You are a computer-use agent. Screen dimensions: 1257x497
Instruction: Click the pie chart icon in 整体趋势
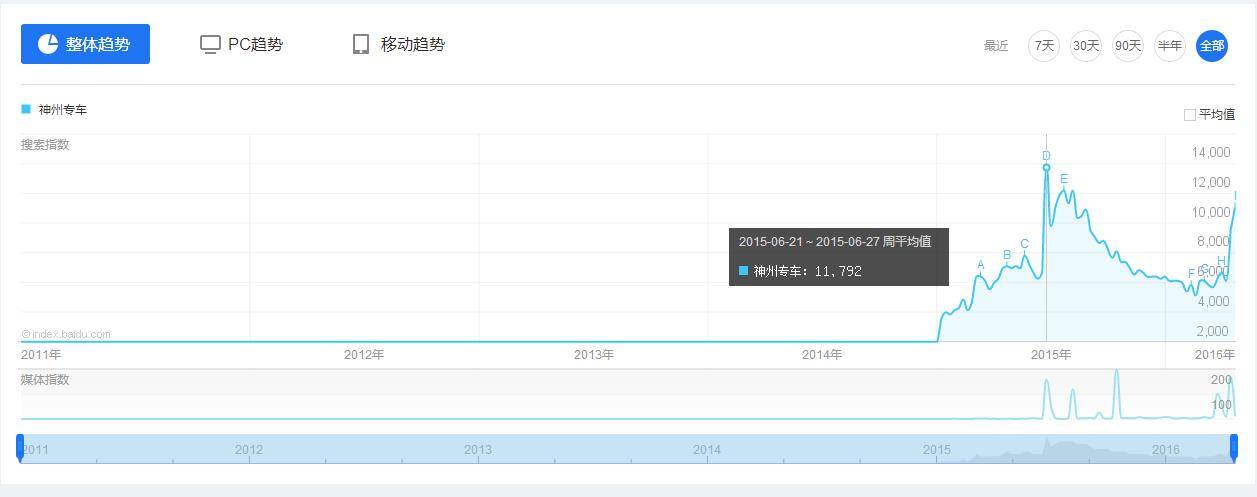pos(48,44)
